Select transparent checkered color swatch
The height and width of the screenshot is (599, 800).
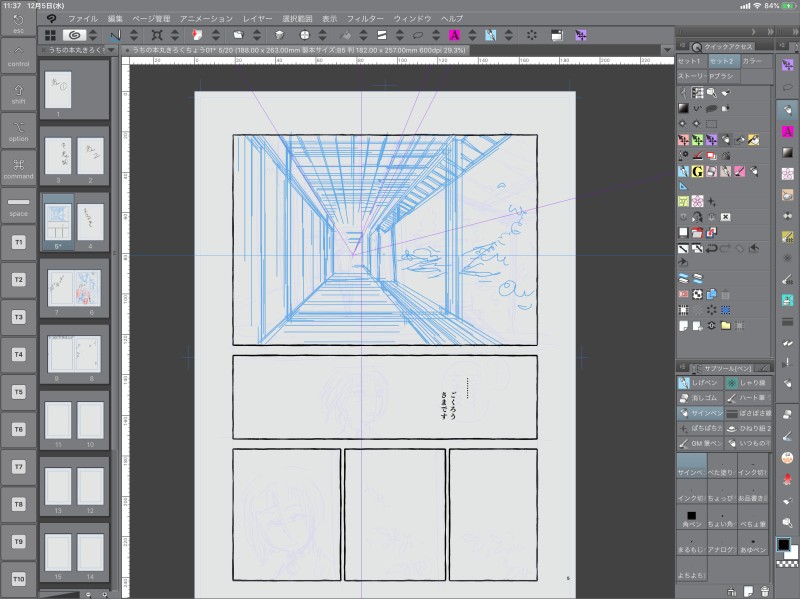[x=786, y=564]
